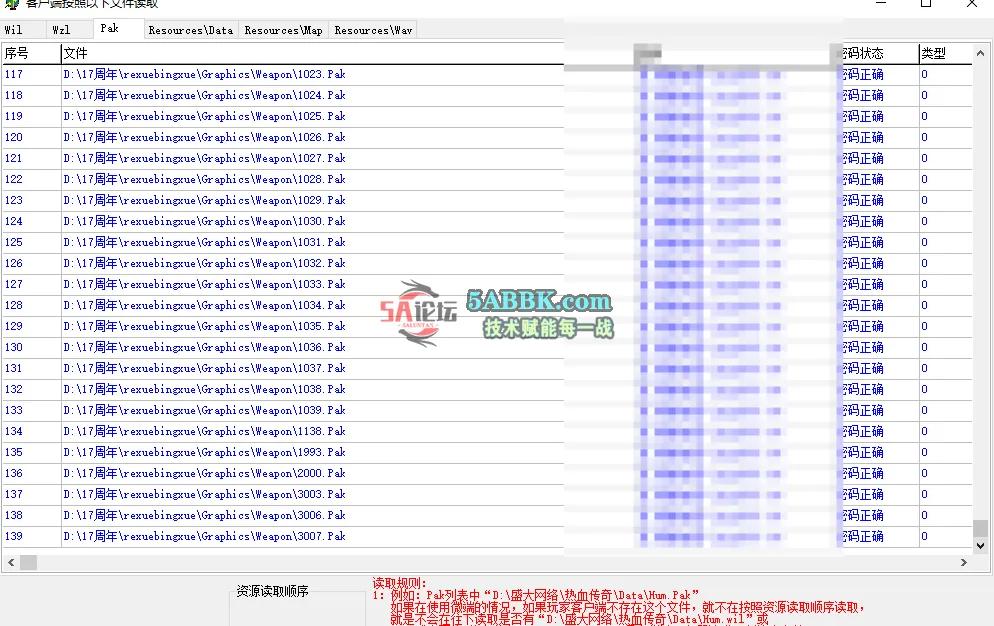Click 码正确 status in row 136
The height and width of the screenshot is (626, 994).
pyautogui.click(x=863, y=473)
